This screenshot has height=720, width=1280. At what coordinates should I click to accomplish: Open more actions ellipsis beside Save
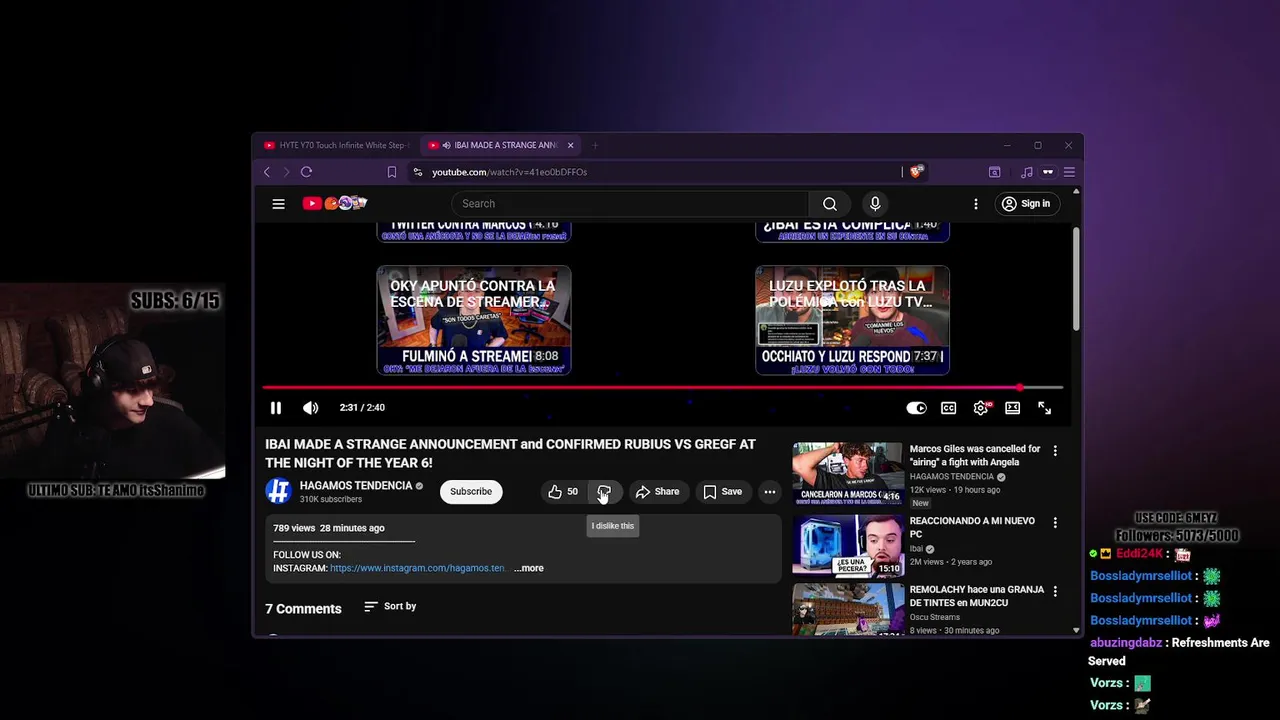769,492
